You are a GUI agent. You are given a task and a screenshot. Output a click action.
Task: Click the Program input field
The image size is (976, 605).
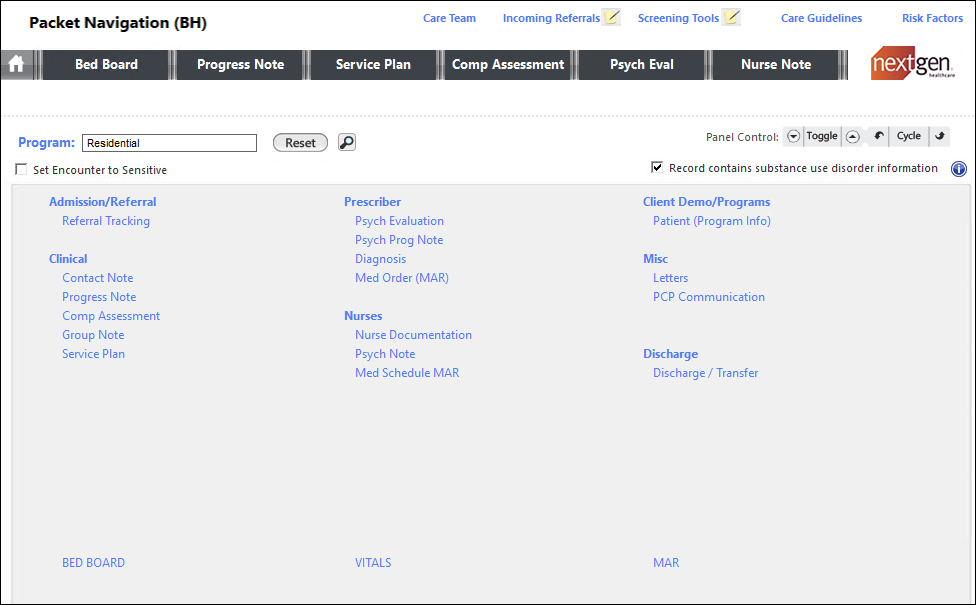169,143
